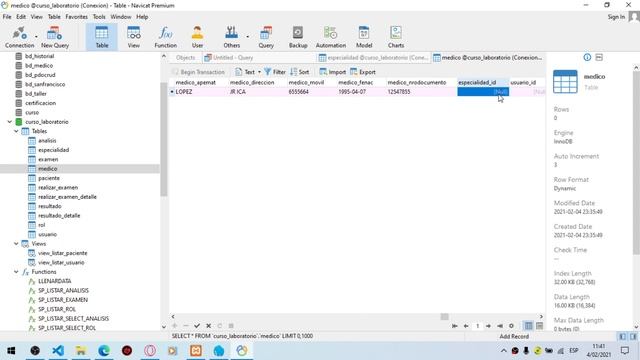Open the Charts toolbar icon
The width and height of the screenshot is (640, 360).
(396, 37)
